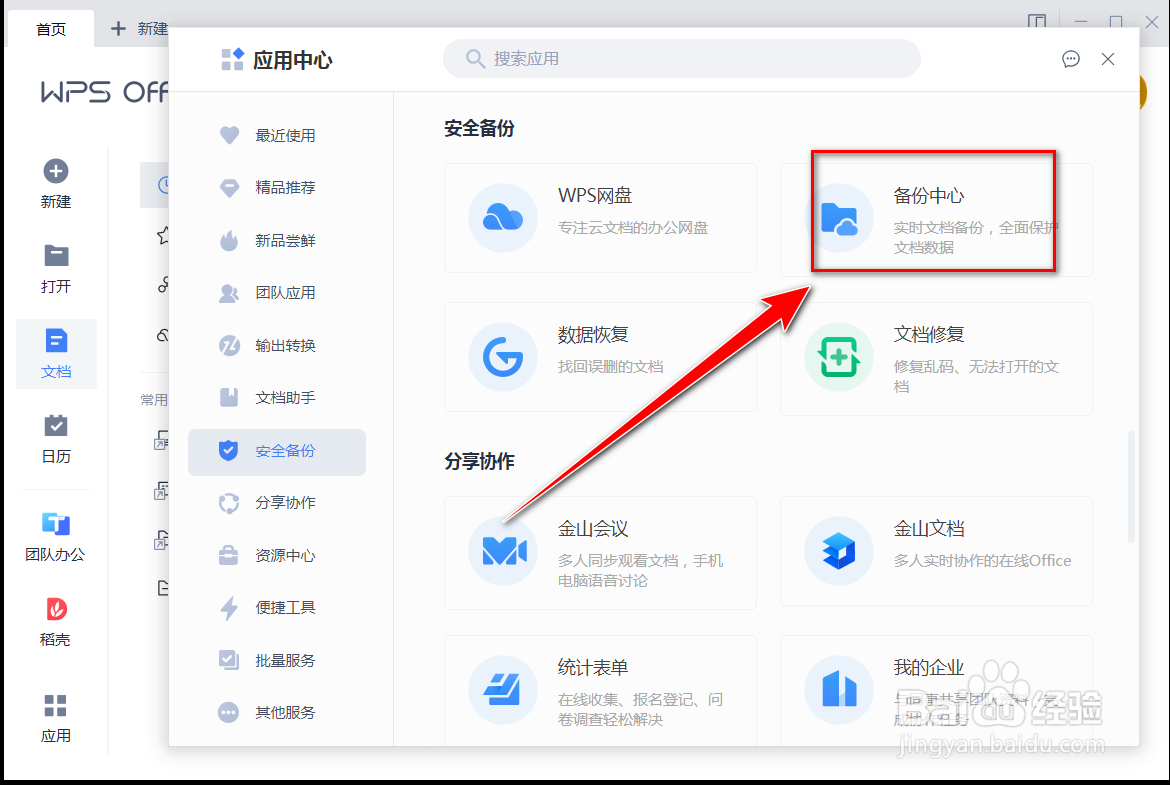Click the magnifier icon in search bar
This screenshot has height=785, width=1170.
click(x=475, y=58)
